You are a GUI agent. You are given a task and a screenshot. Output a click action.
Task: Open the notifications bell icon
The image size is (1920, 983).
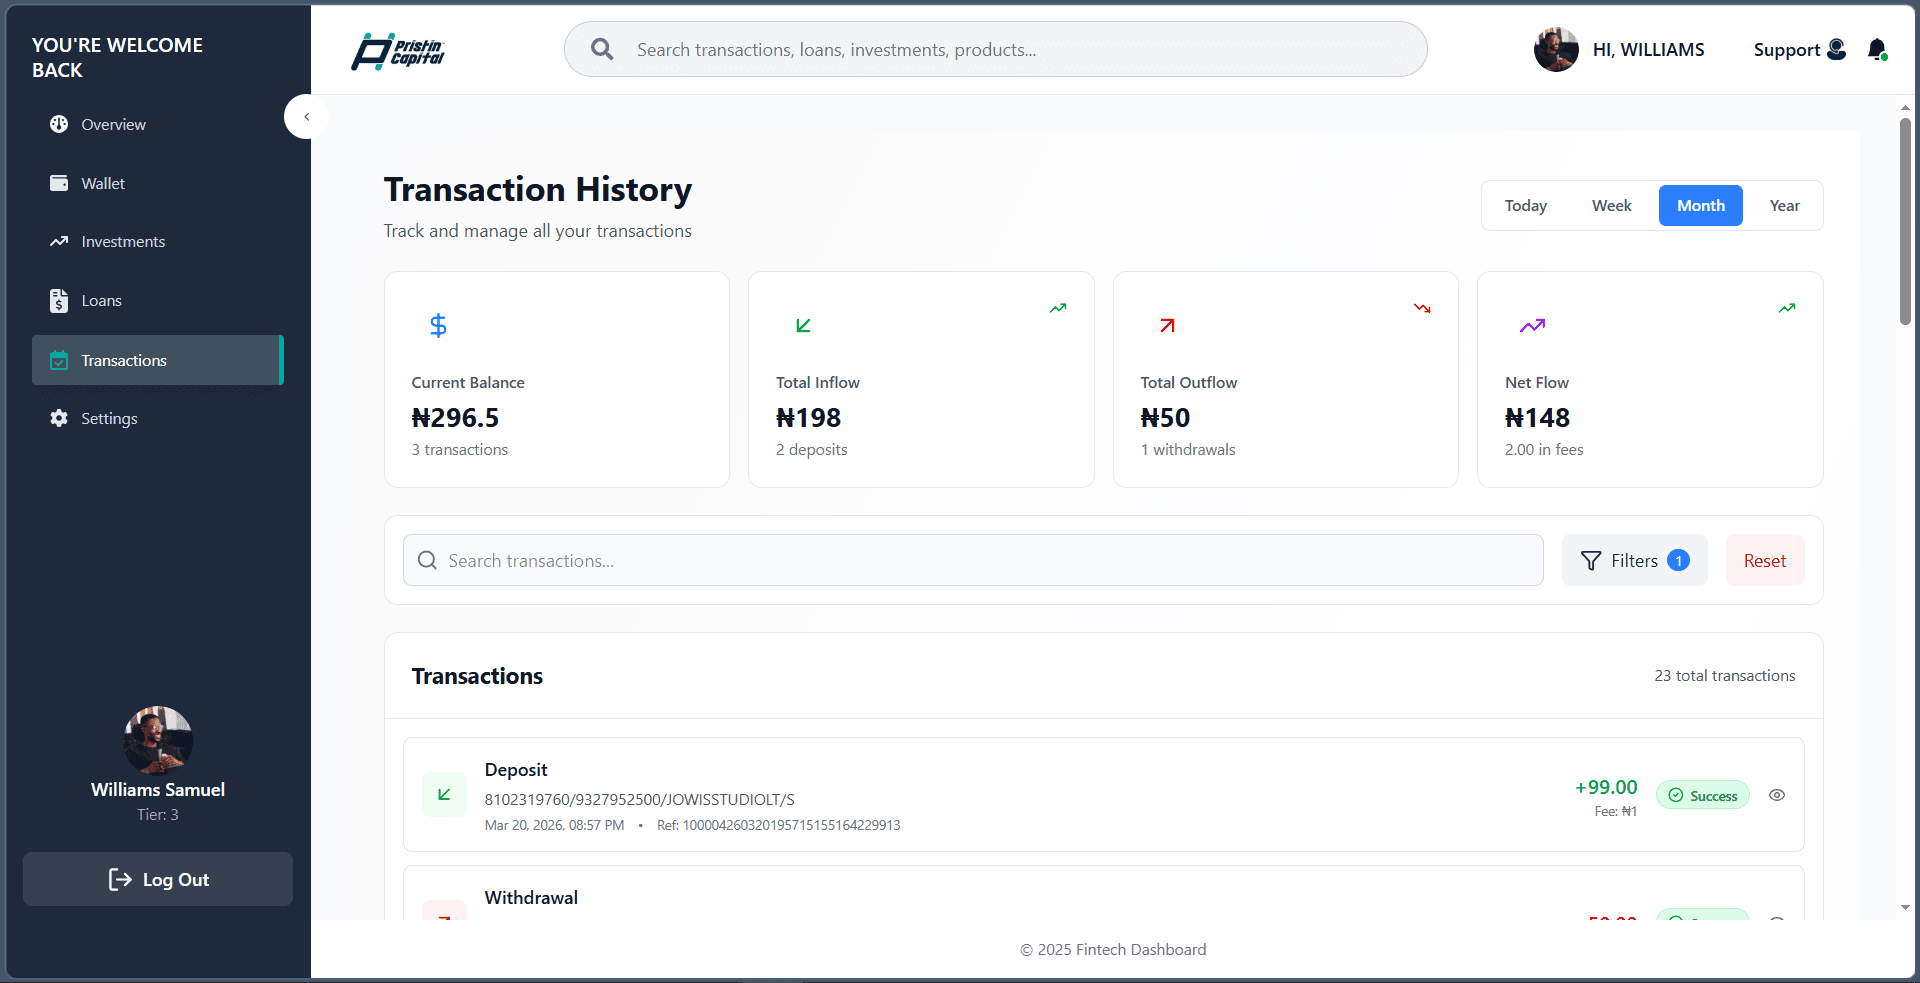tap(1877, 49)
